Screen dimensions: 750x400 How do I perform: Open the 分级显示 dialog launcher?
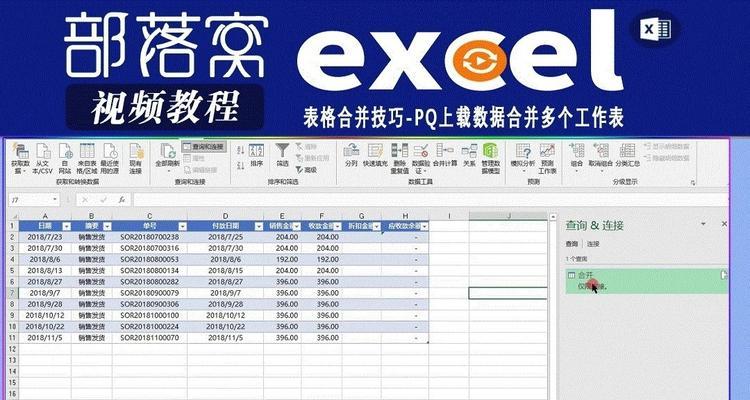coord(693,183)
